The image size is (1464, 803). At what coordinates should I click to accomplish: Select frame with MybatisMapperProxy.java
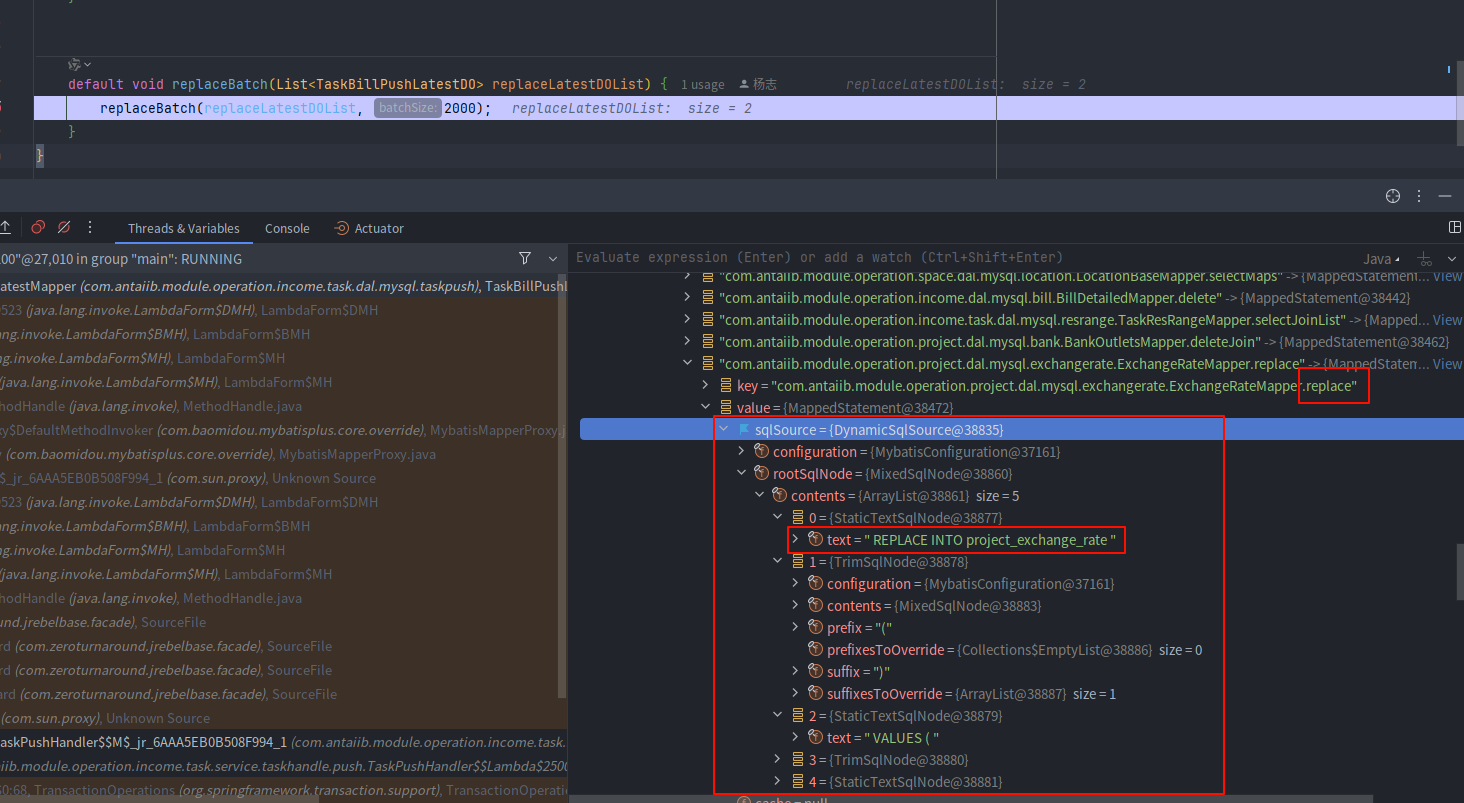pyautogui.click(x=283, y=454)
